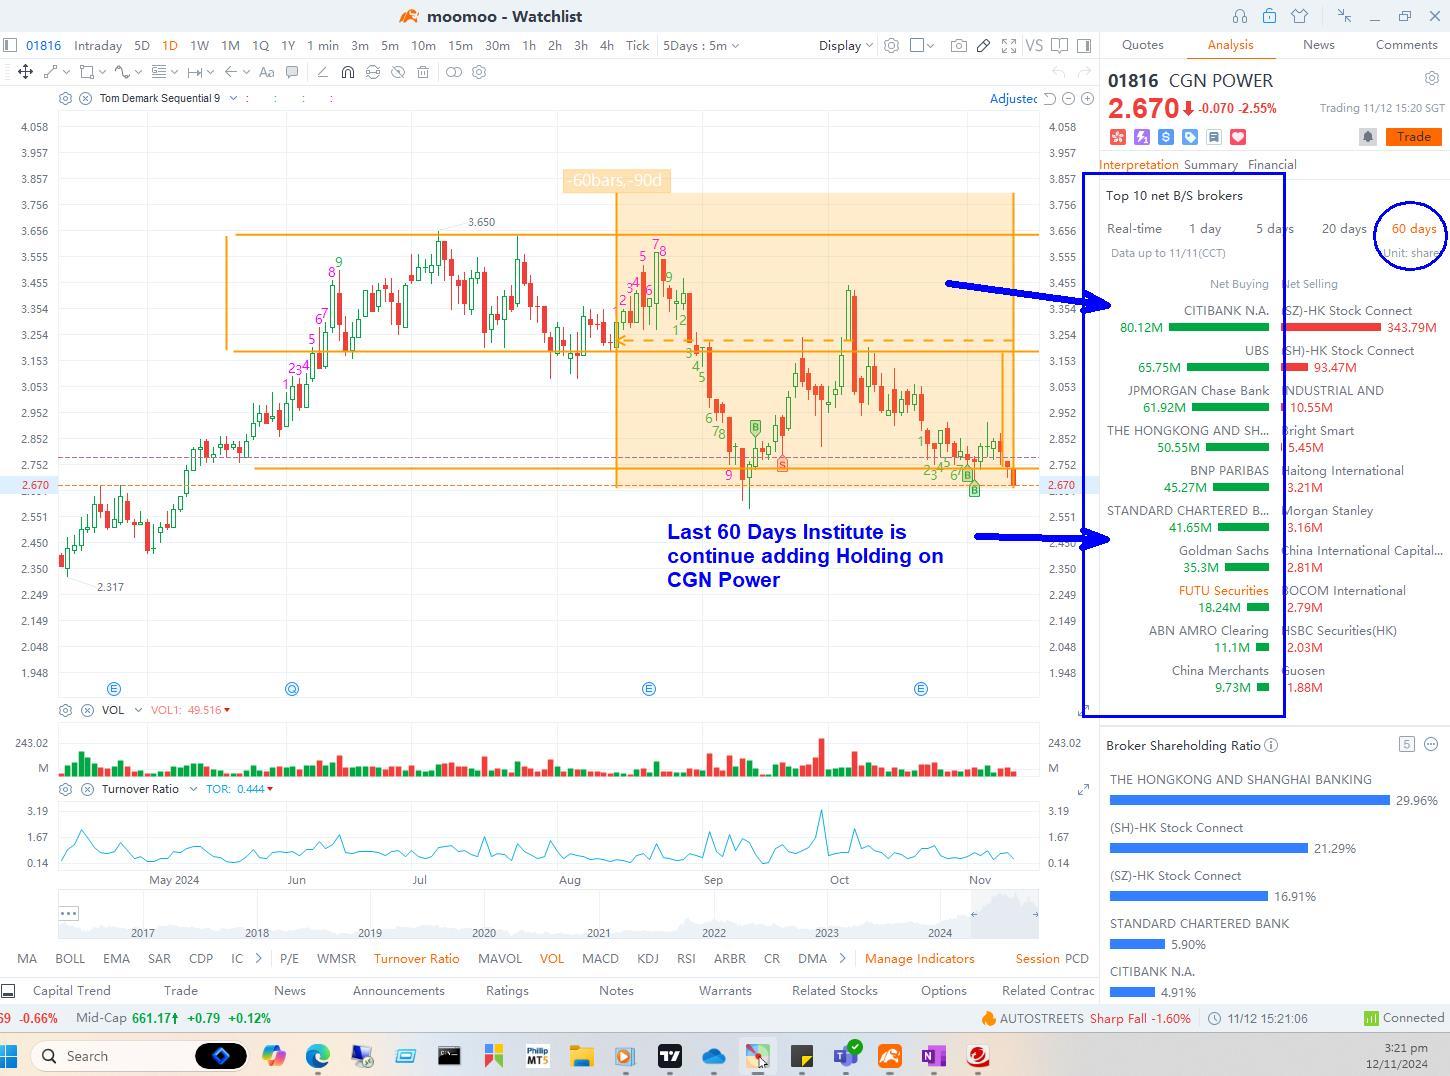
Task: Show more indicators chevron after IC
Action: (259, 958)
